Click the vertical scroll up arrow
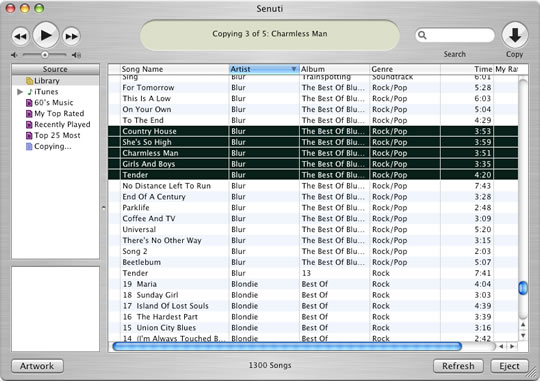The height and width of the screenshot is (381, 540). [523, 325]
